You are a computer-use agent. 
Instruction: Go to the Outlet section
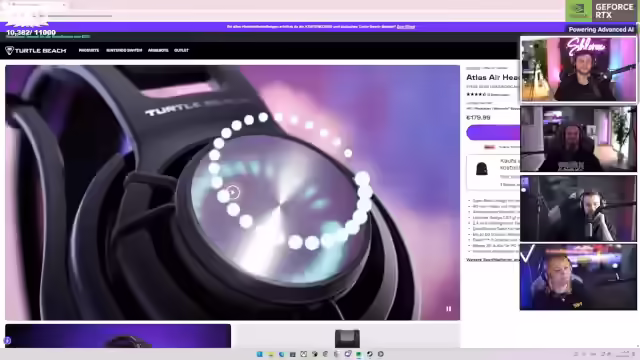(x=181, y=50)
